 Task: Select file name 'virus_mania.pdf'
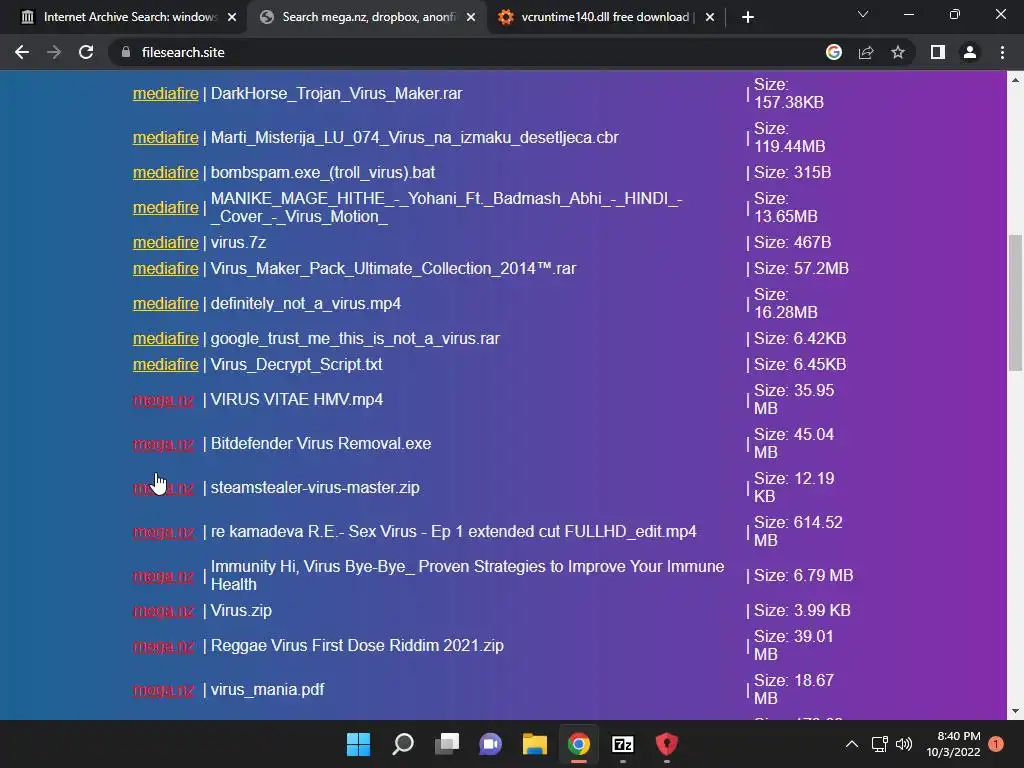point(267,690)
